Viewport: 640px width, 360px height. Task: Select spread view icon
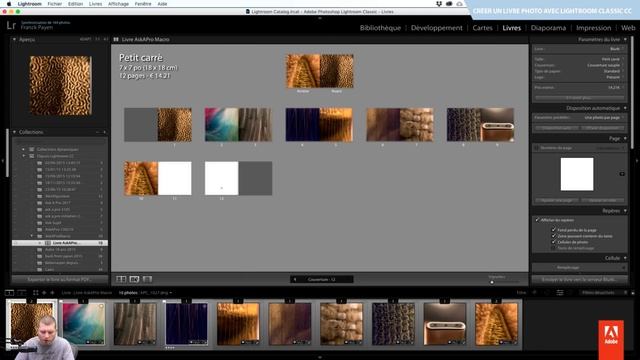pos(134,279)
